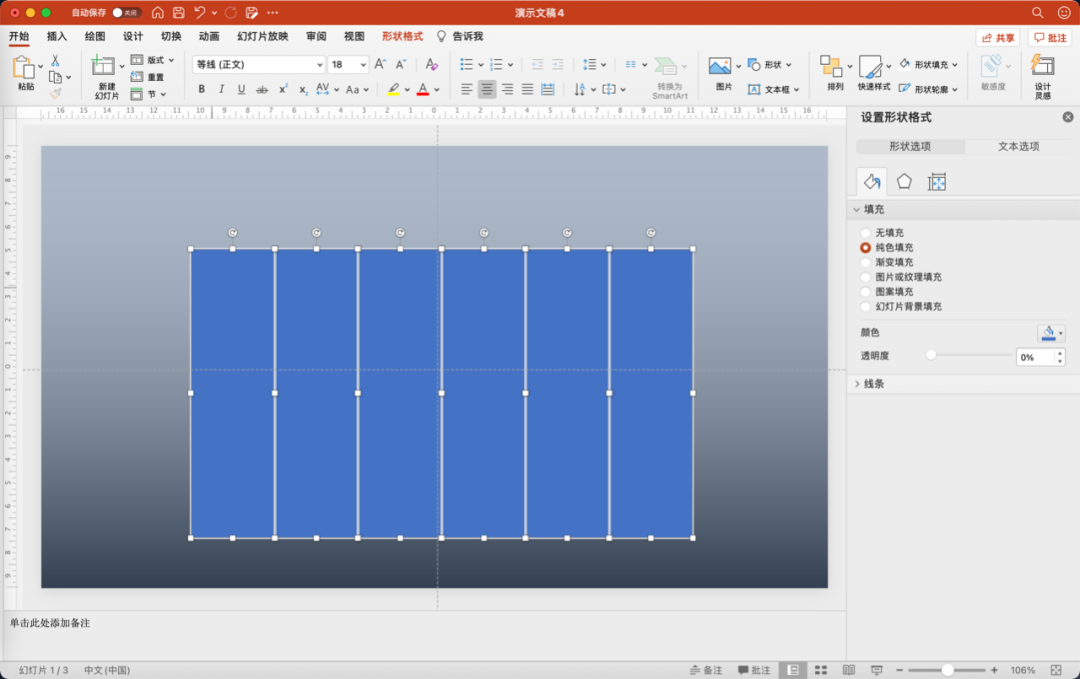Open the font color dropdown arrow
This screenshot has width=1080, height=679.
pos(437,90)
